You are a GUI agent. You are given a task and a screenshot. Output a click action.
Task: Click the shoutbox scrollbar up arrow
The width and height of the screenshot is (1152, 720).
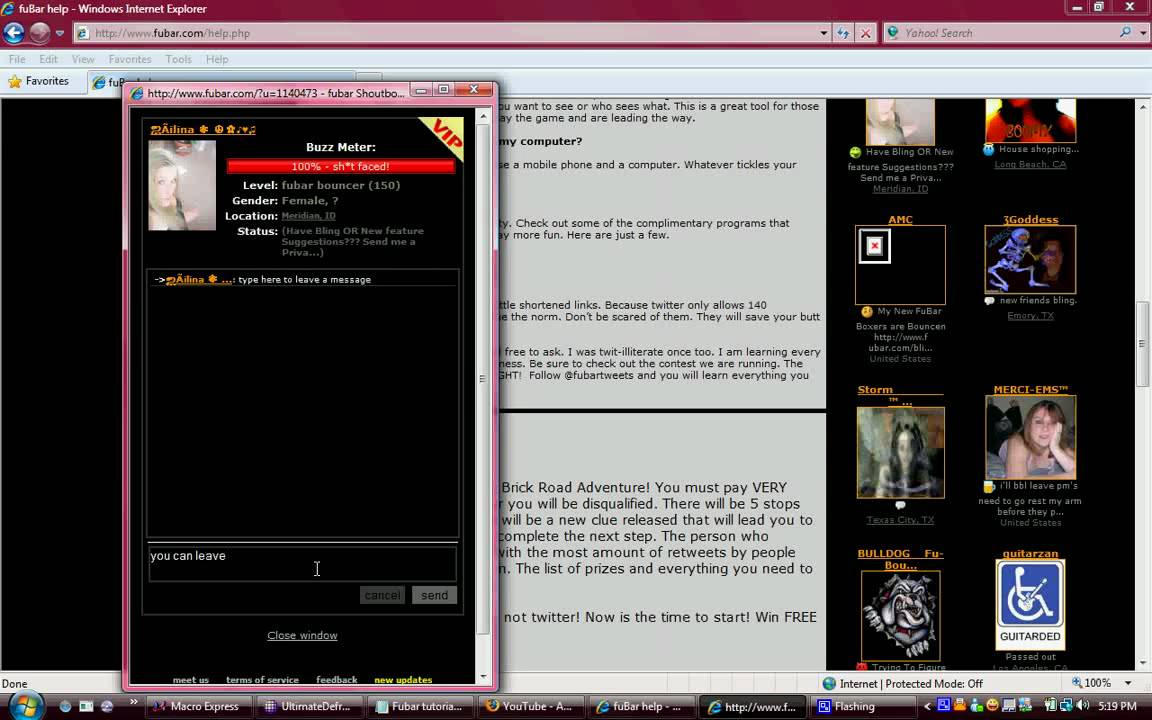tap(483, 116)
